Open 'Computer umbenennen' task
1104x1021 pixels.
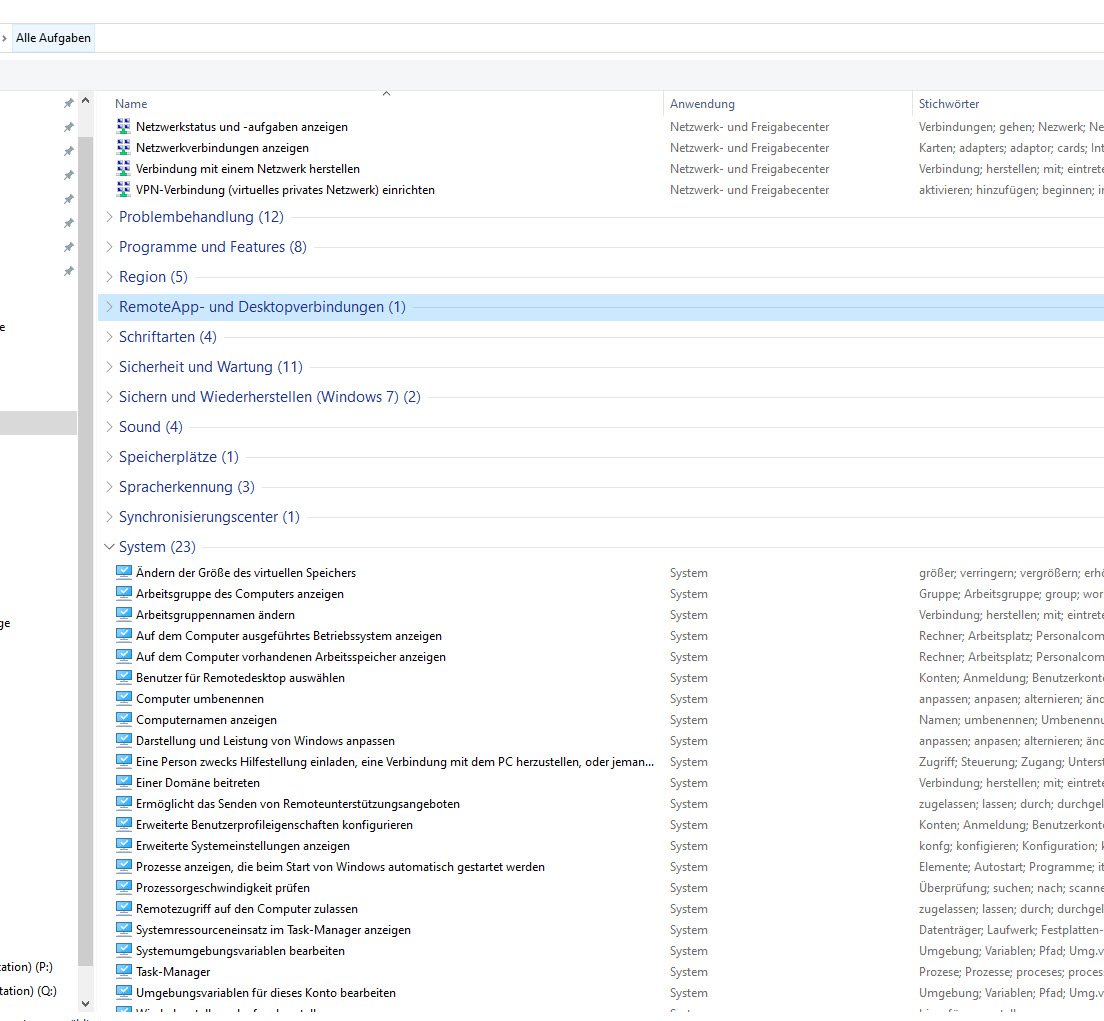coord(200,699)
